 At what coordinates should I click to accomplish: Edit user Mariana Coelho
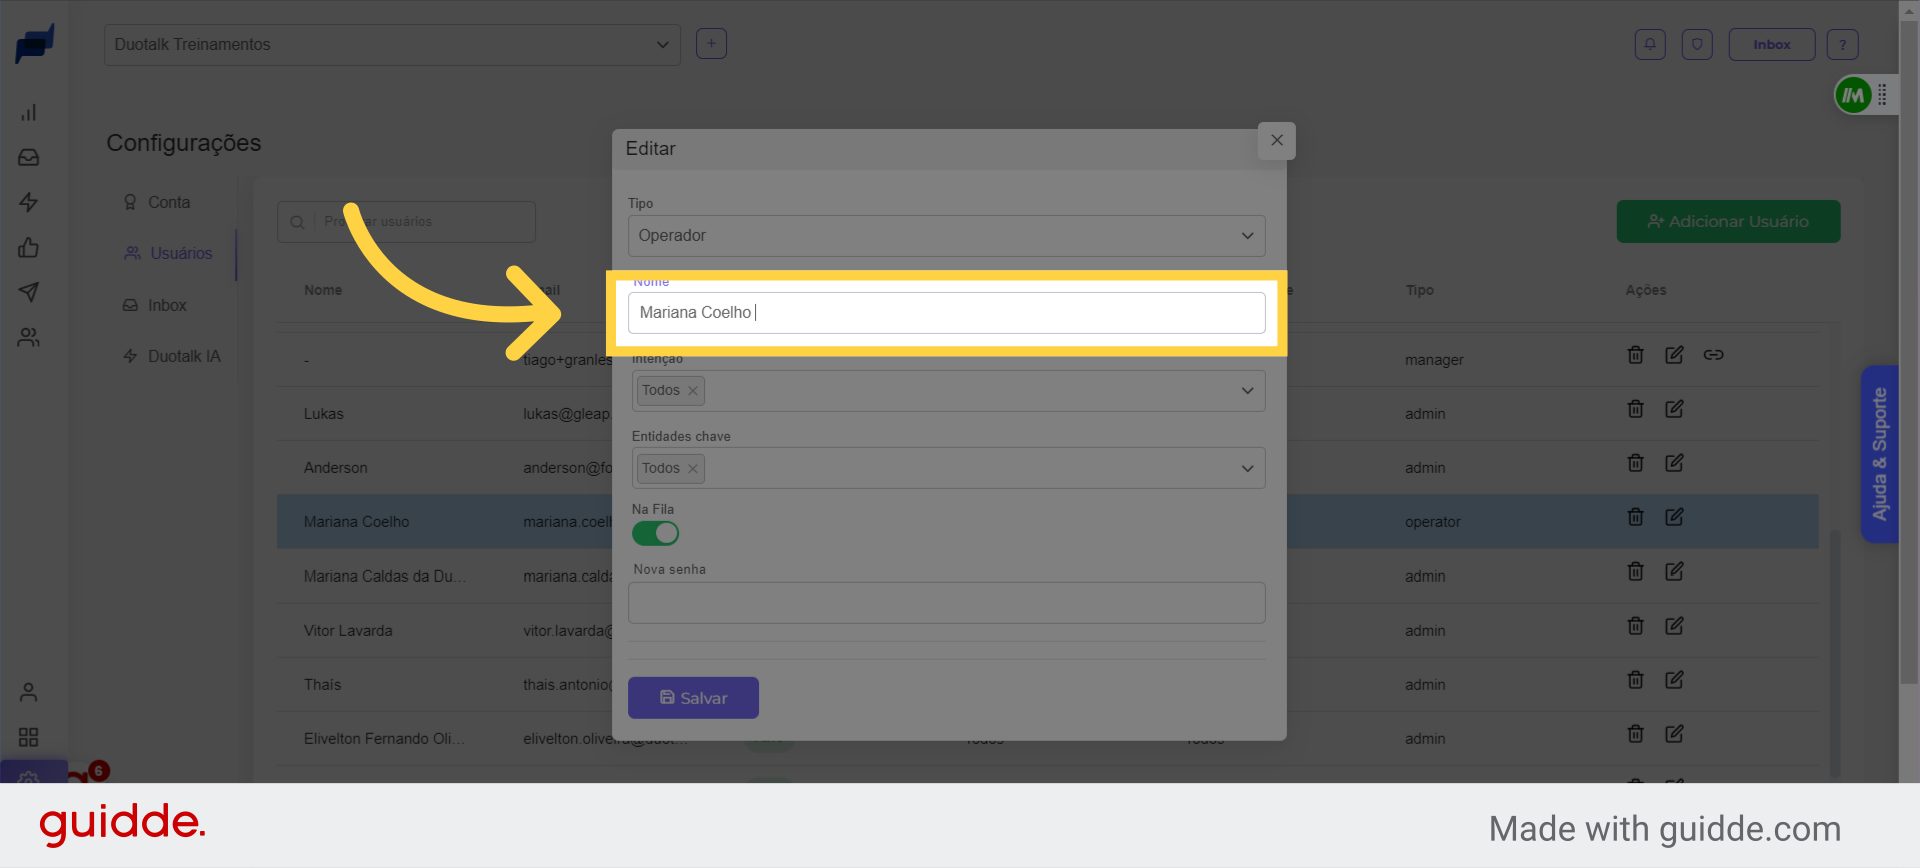(x=1674, y=517)
